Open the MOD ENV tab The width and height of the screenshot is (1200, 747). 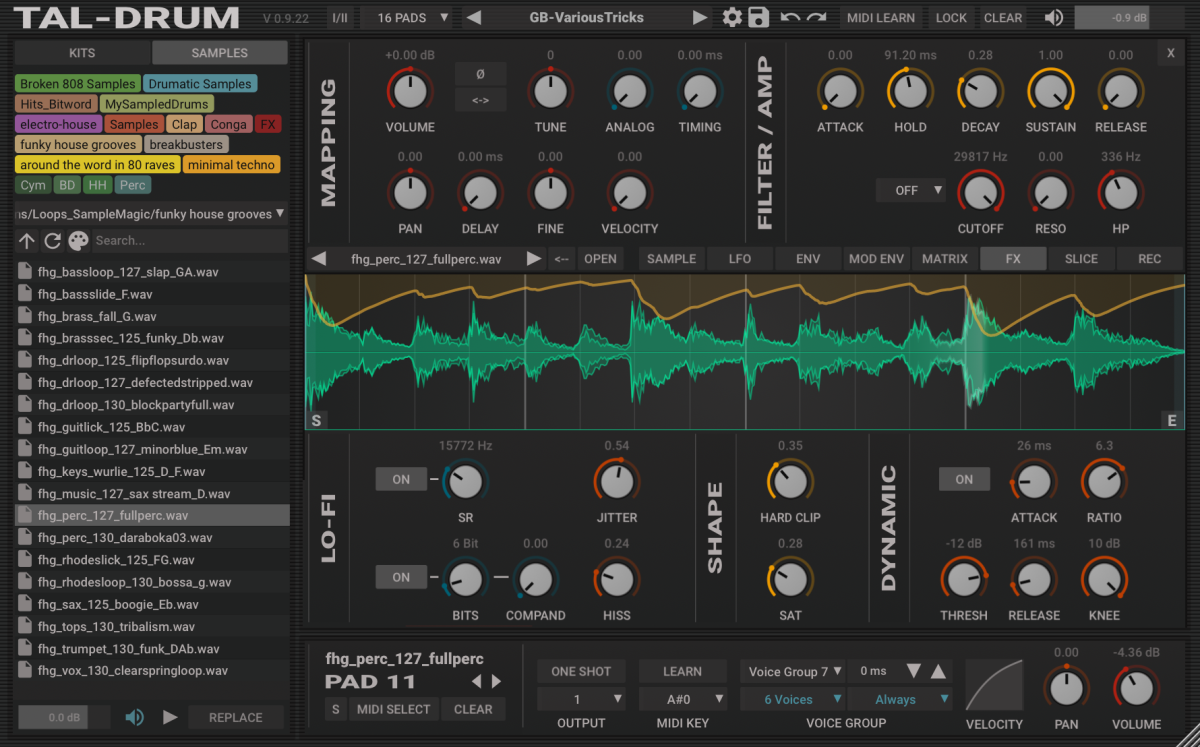(x=876, y=259)
